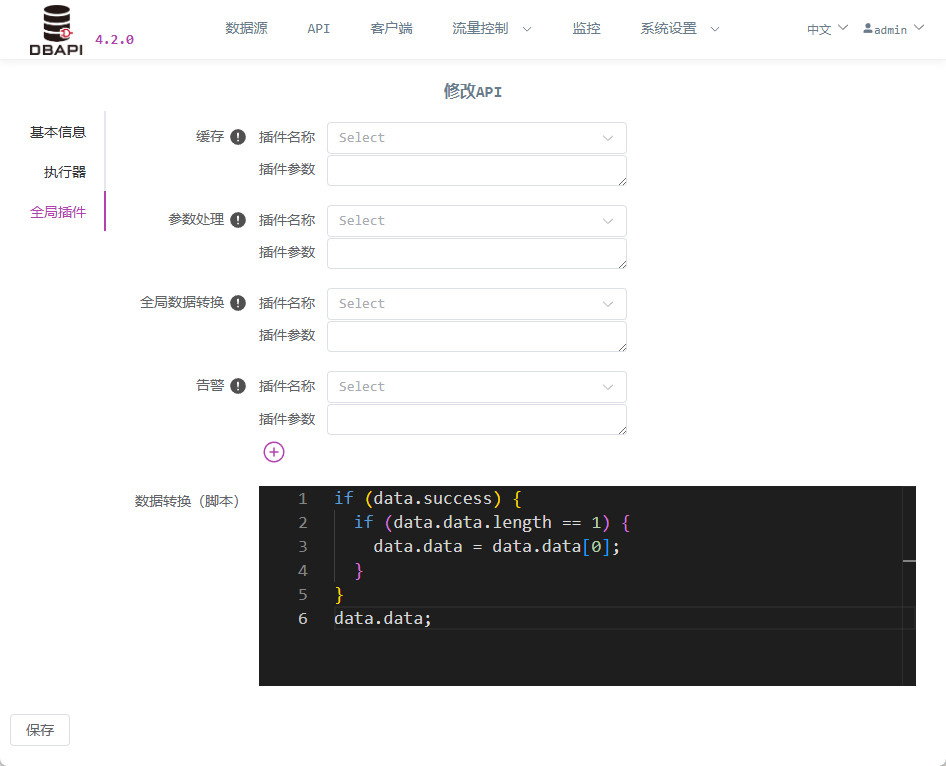Click the 缓存 plugin parameters text area
The width and height of the screenshot is (946, 766).
[x=477, y=171]
